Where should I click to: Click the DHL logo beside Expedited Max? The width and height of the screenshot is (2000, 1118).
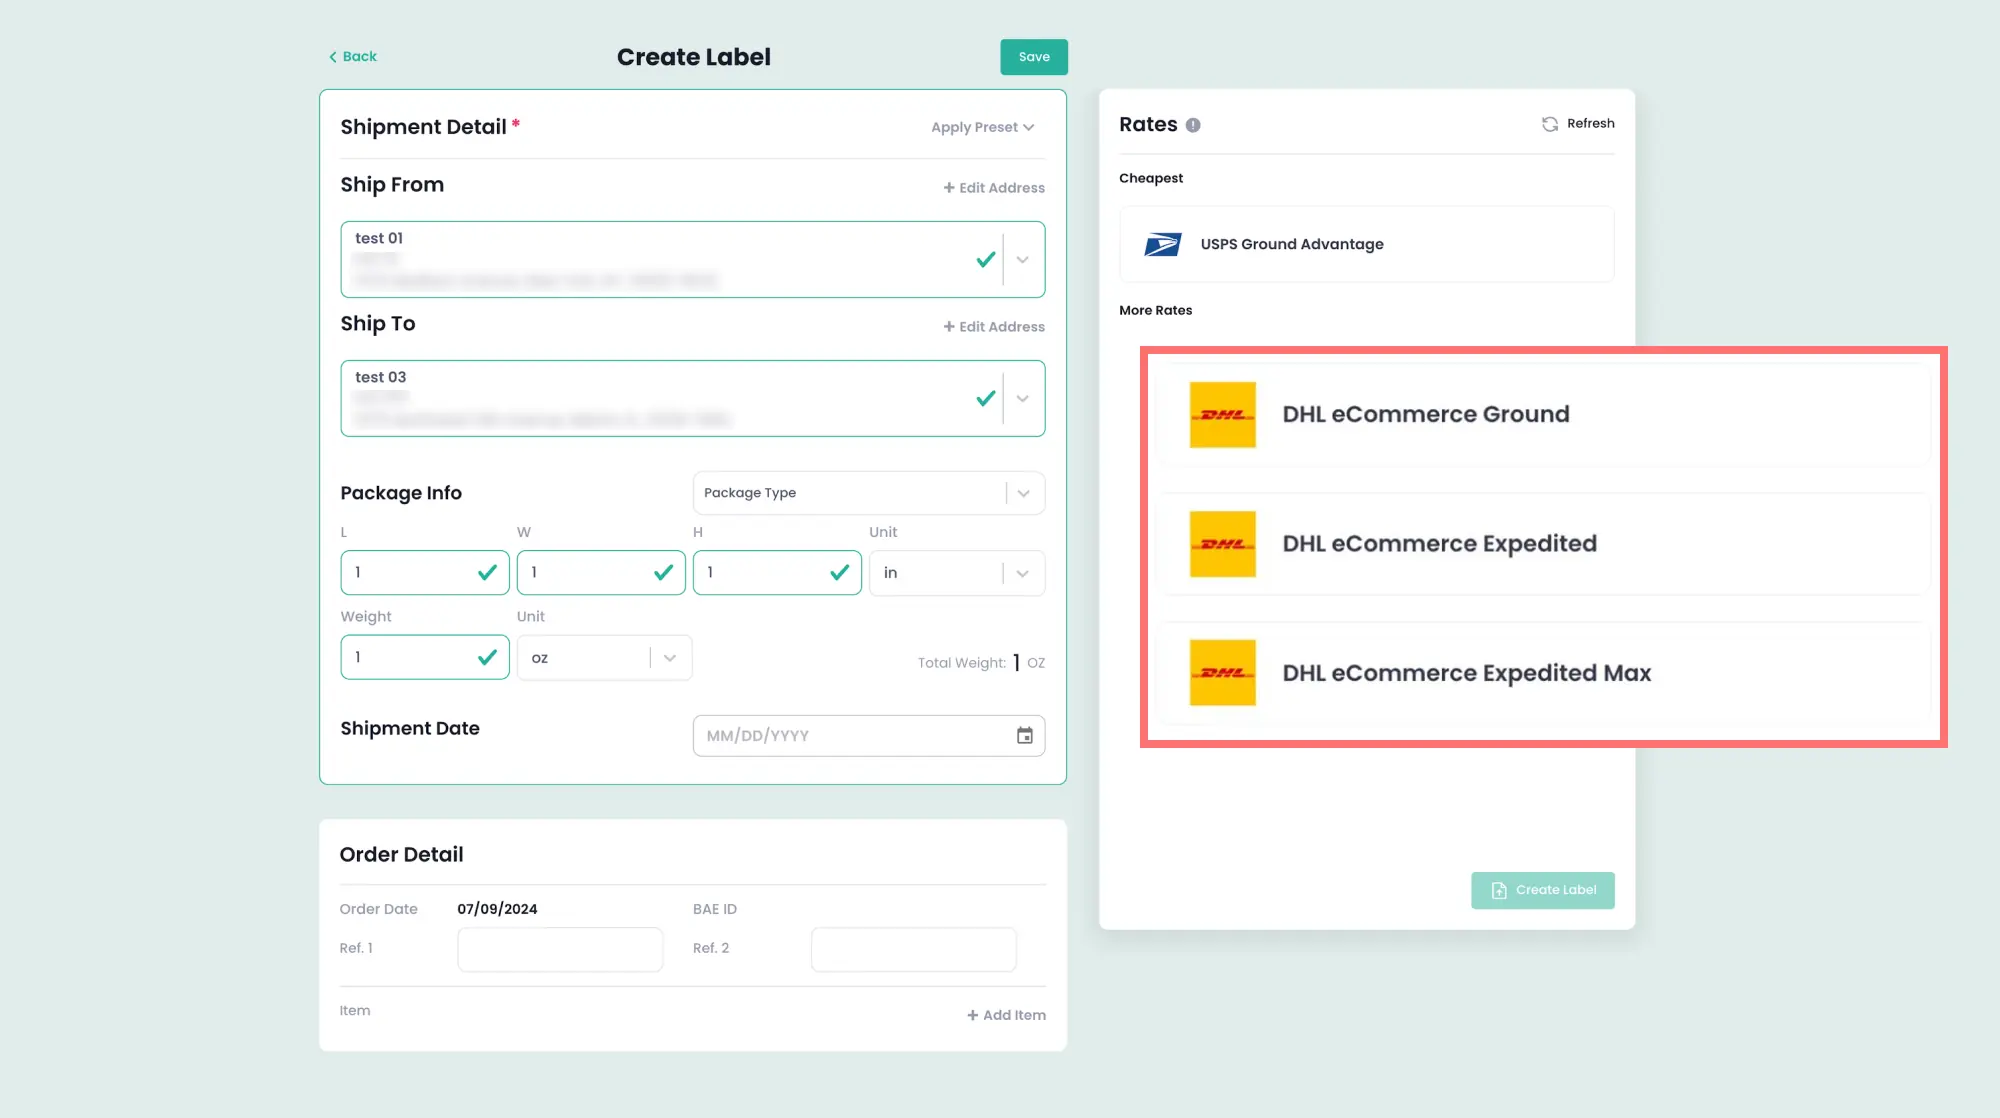click(1222, 673)
